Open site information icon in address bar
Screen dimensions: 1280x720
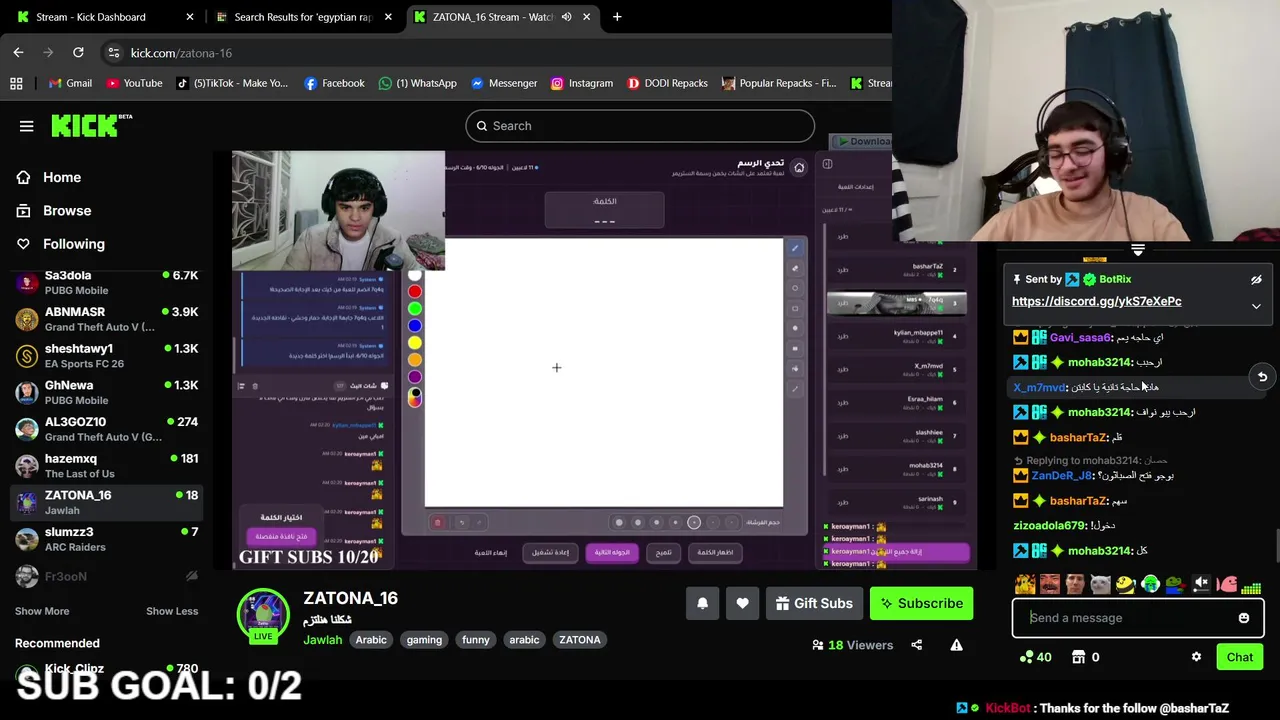[114, 53]
